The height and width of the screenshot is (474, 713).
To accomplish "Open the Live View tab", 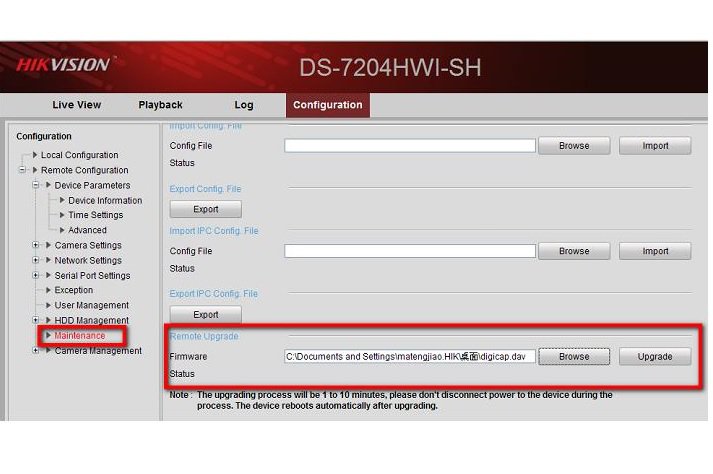I will [76, 105].
